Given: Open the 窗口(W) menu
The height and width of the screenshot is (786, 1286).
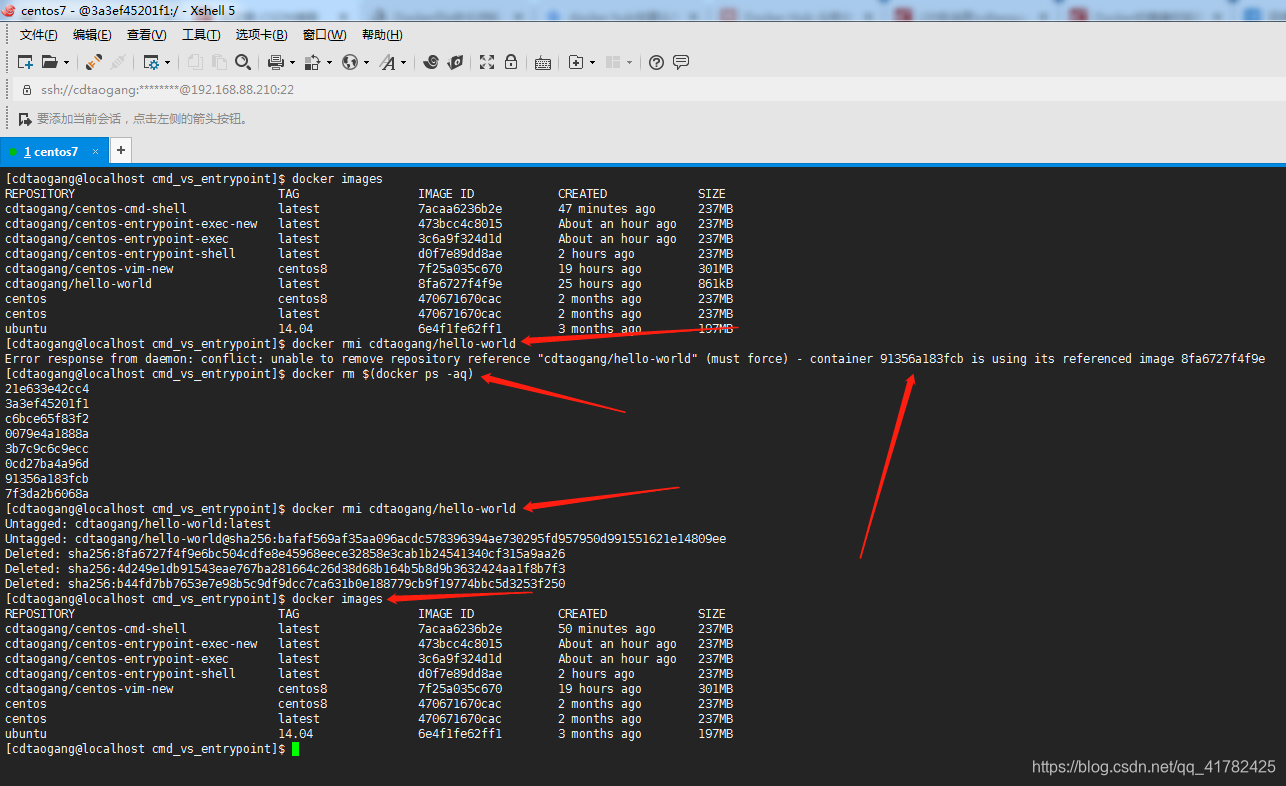Looking at the screenshot, I should (324, 35).
